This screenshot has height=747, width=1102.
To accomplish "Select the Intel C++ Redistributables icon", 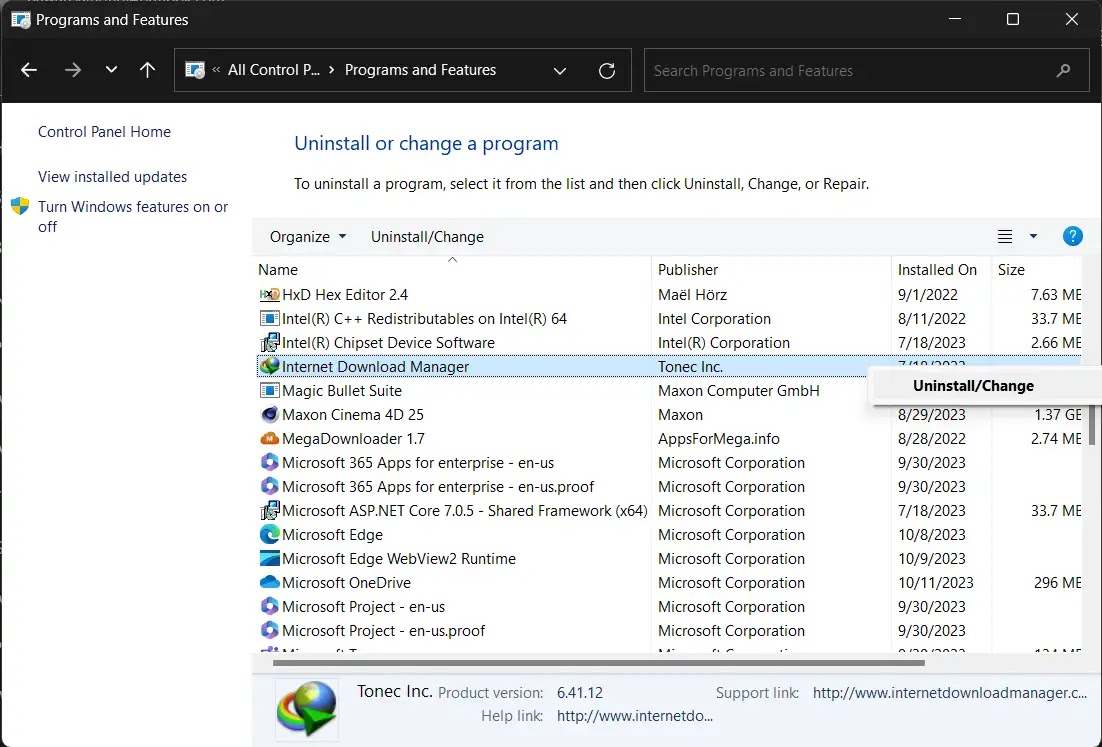I will [x=270, y=318].
